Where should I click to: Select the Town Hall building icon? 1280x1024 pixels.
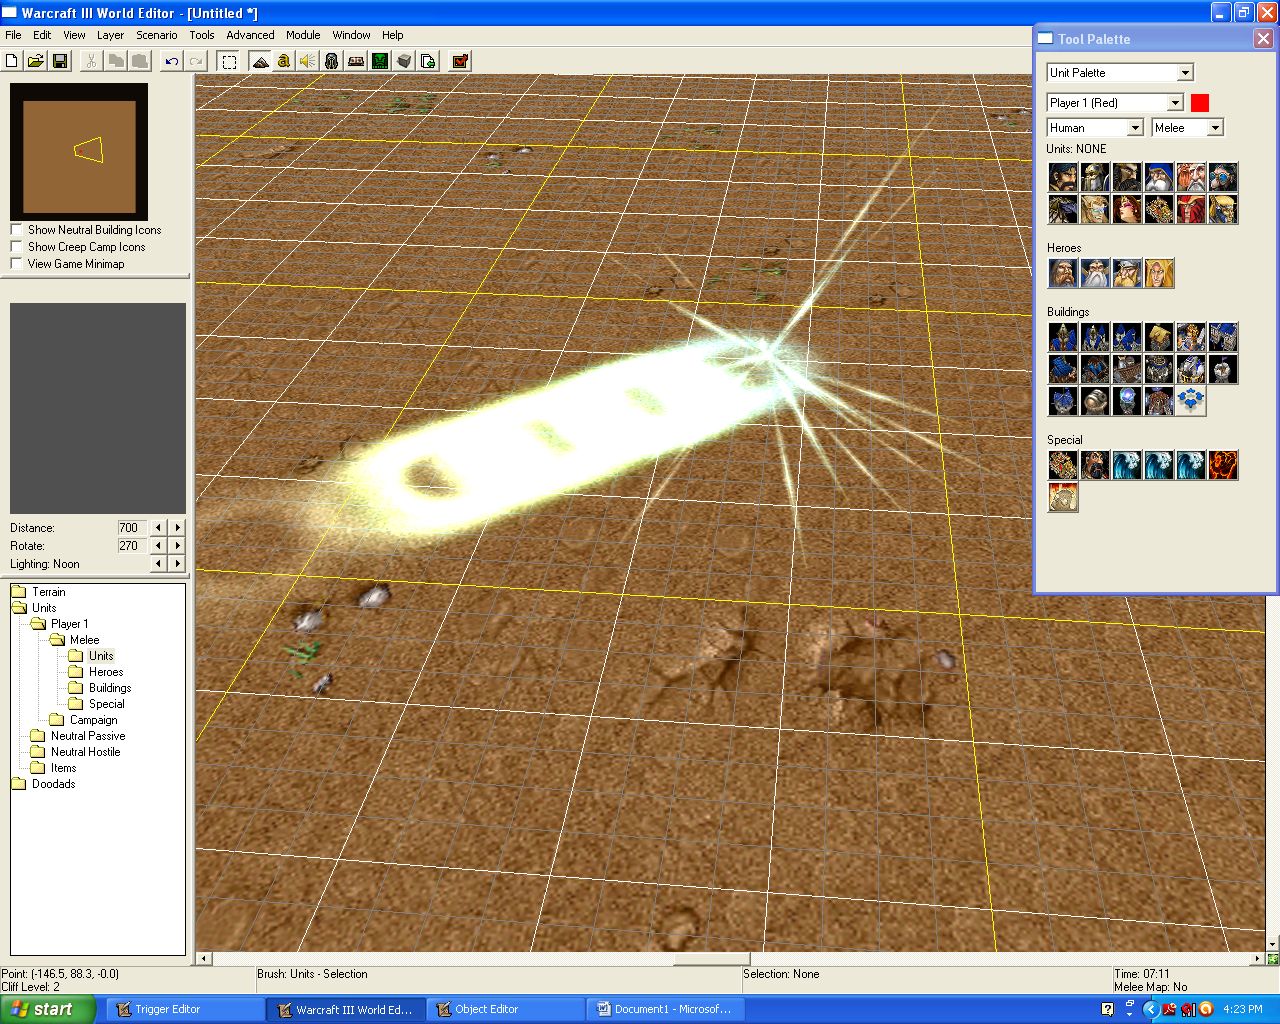(1063, 337)
